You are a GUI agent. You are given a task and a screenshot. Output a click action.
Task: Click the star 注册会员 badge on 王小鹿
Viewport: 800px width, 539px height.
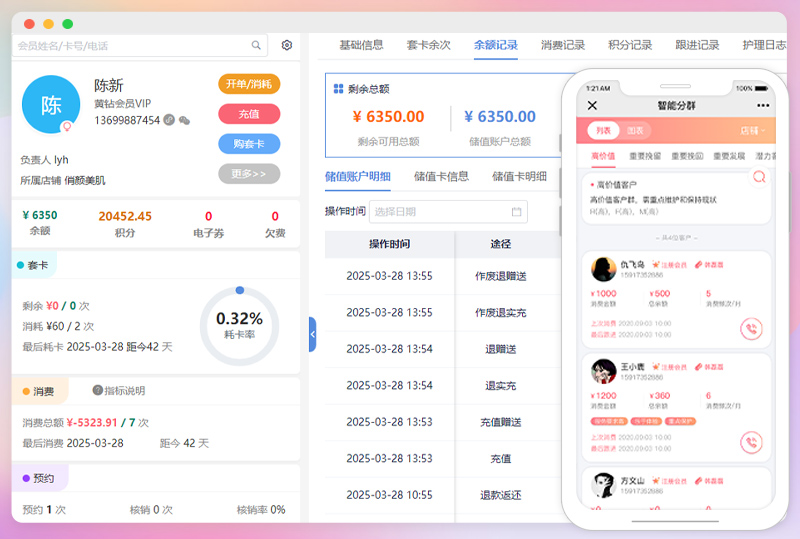click(x=669, y=367)
